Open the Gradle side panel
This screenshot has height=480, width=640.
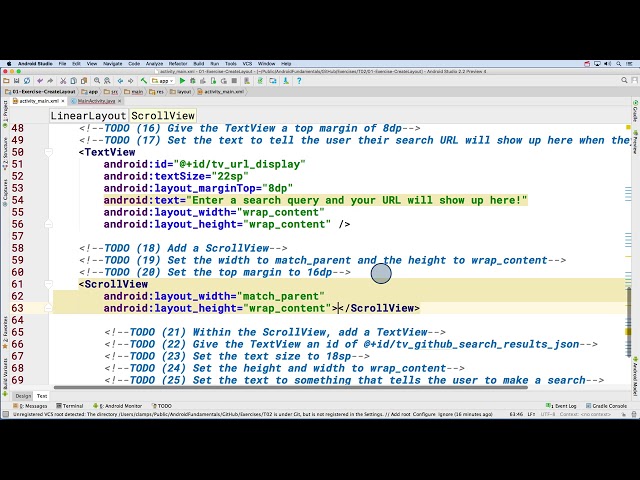[x=635, y=110]
